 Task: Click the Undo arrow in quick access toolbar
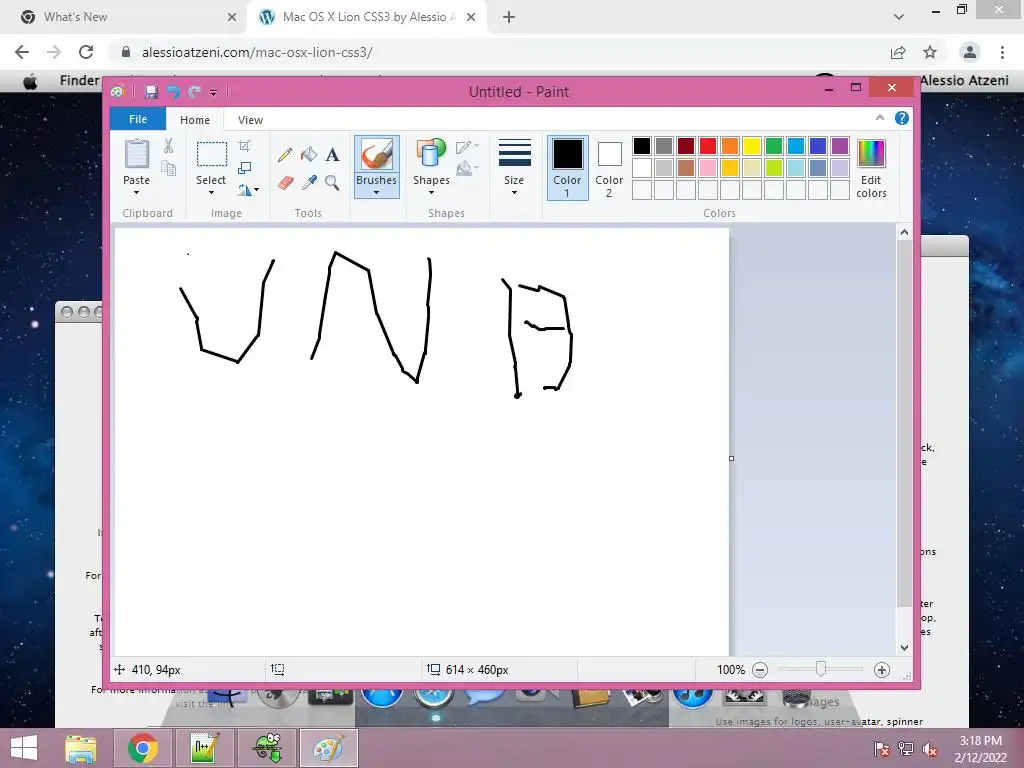[x=173, y=92]
